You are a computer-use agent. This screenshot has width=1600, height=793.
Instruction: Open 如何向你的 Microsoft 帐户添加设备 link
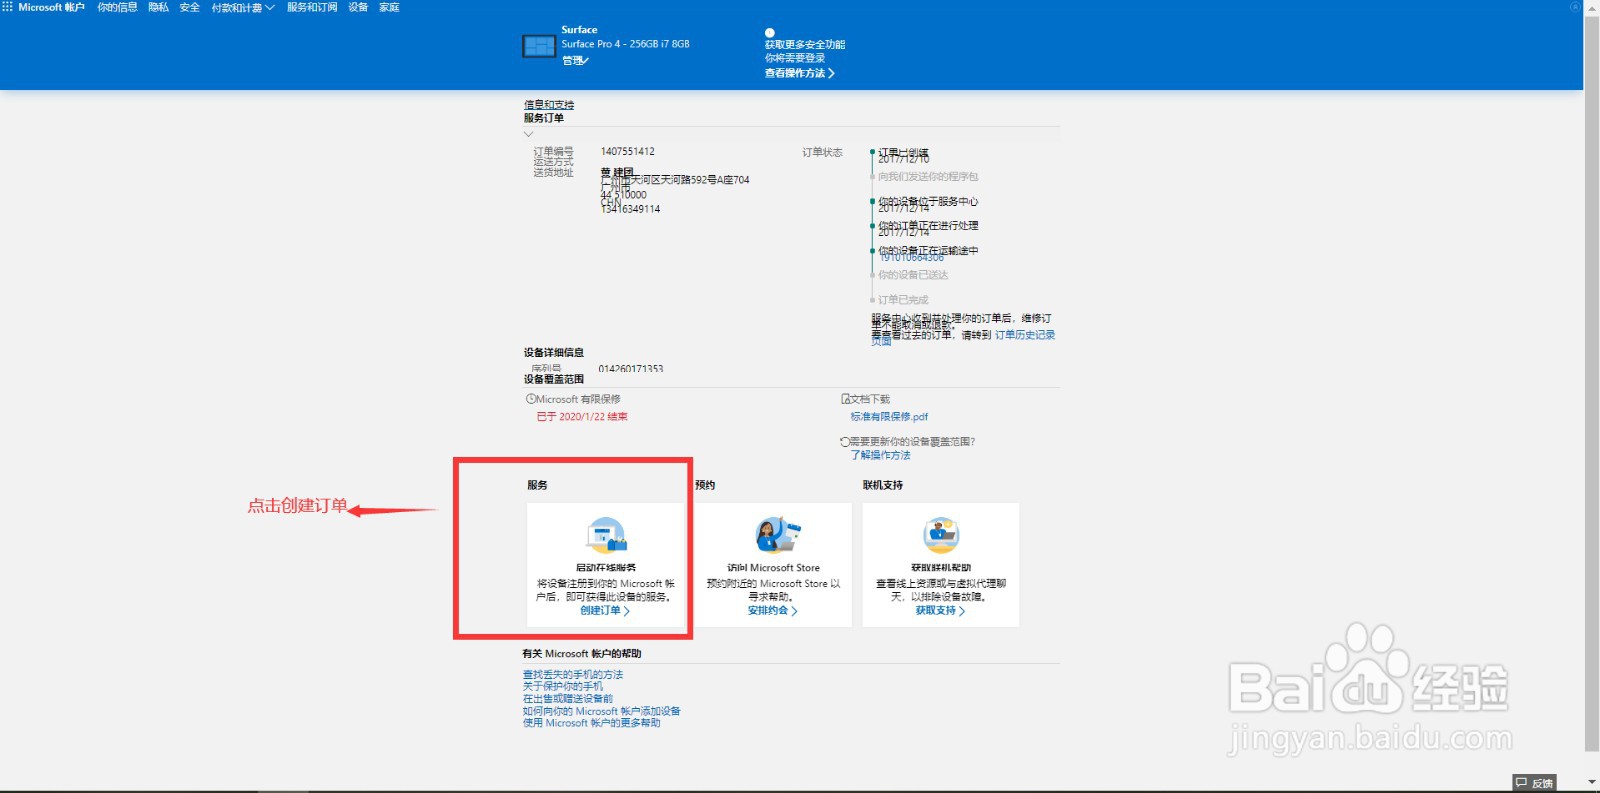[x=602, y=711]
